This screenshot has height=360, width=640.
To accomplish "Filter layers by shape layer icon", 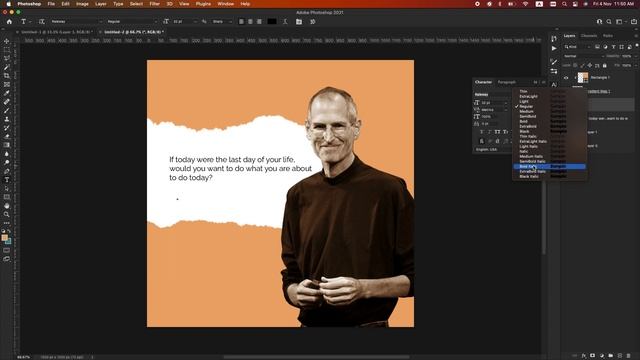I will 622,47.
